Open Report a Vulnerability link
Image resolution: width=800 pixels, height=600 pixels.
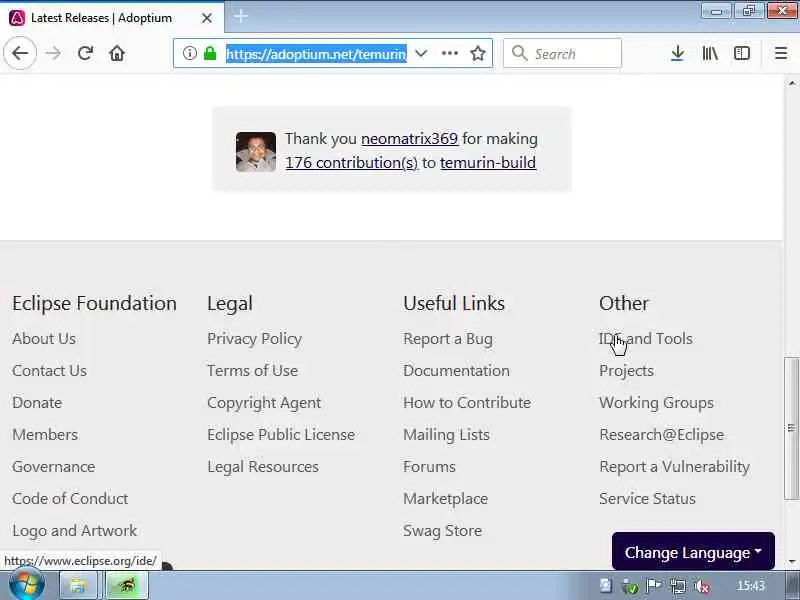[674, 467]
